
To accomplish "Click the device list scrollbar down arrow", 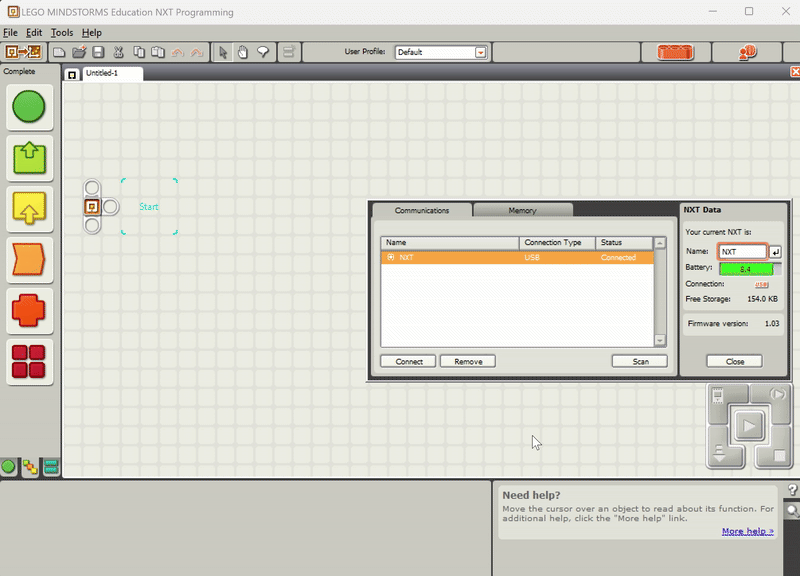I will pyautogui.click(x=660, y=340).
